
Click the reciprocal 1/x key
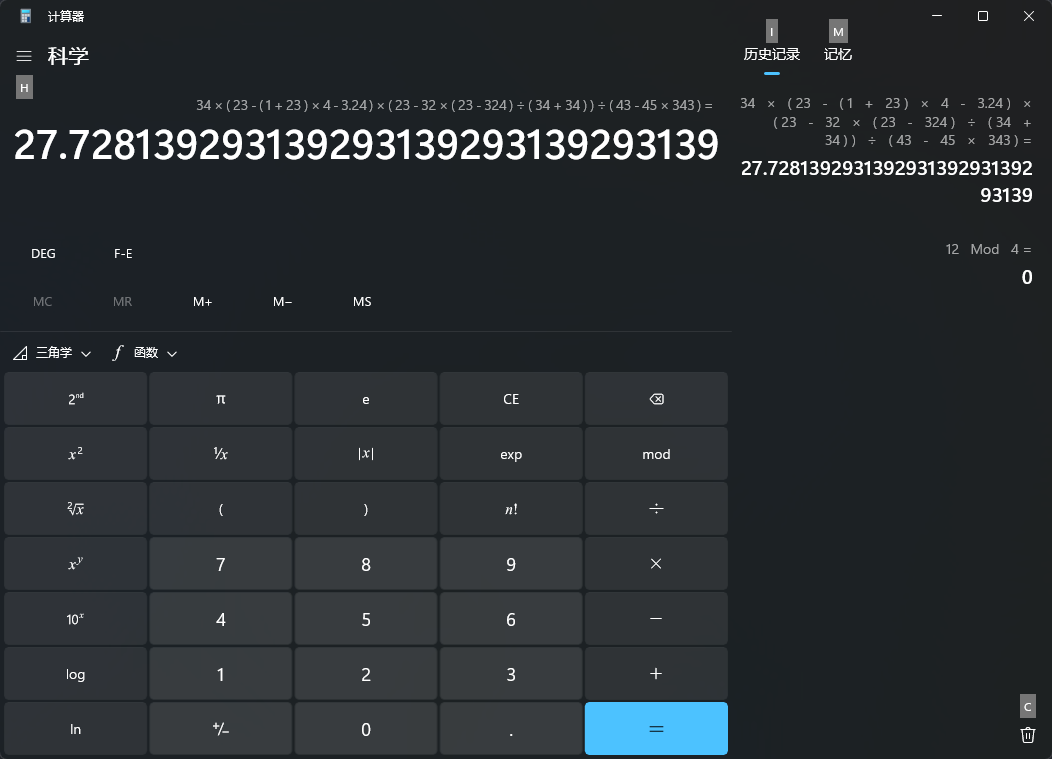[x=221, y=454]
